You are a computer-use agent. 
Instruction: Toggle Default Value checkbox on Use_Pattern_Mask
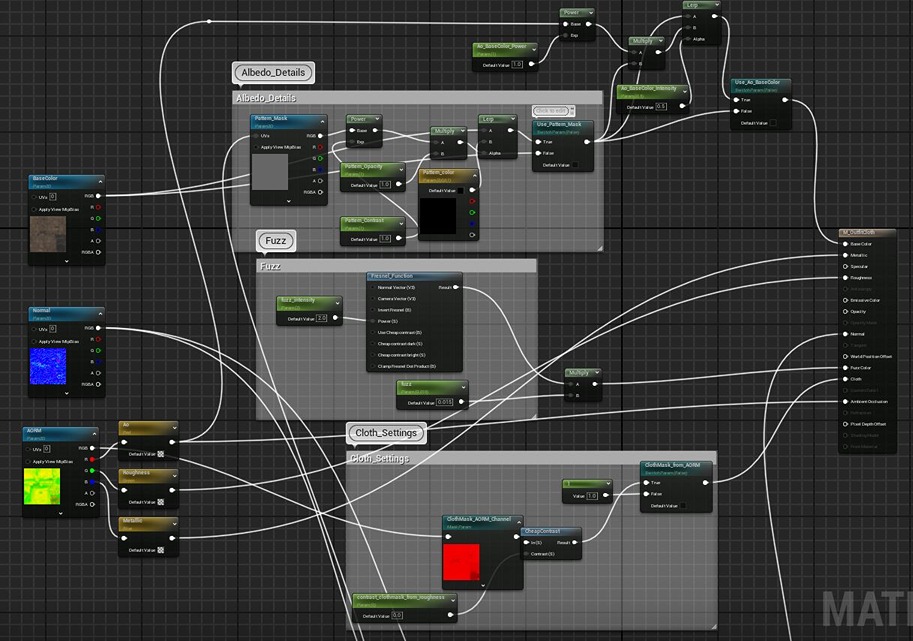(x=574, y=165)
